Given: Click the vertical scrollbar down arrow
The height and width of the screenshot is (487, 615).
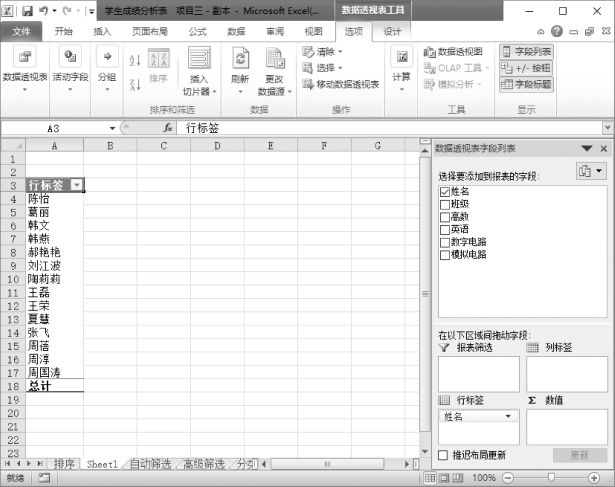Looking at the screenshot, I should [x=425, y=452].
